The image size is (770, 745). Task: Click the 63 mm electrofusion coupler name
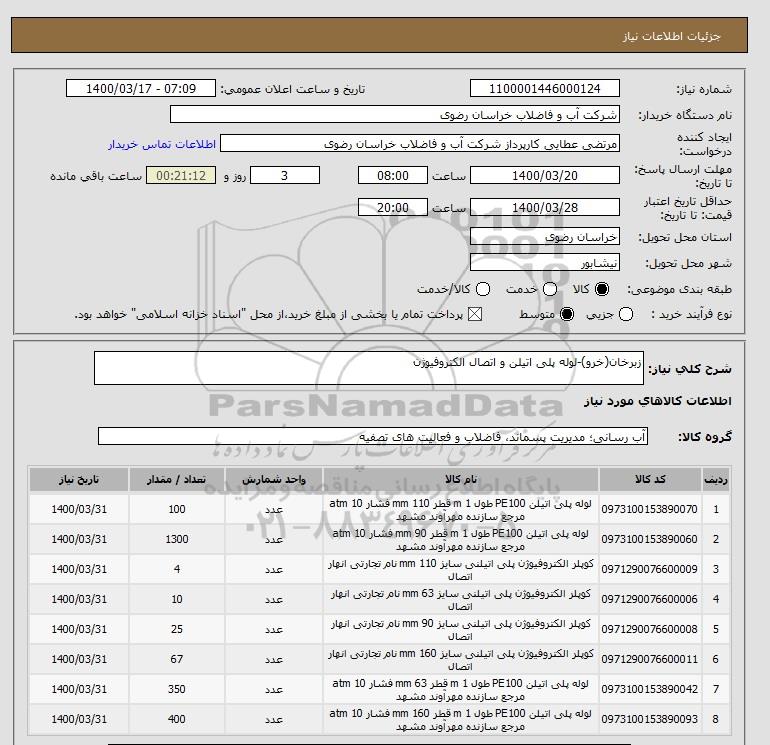461,600
